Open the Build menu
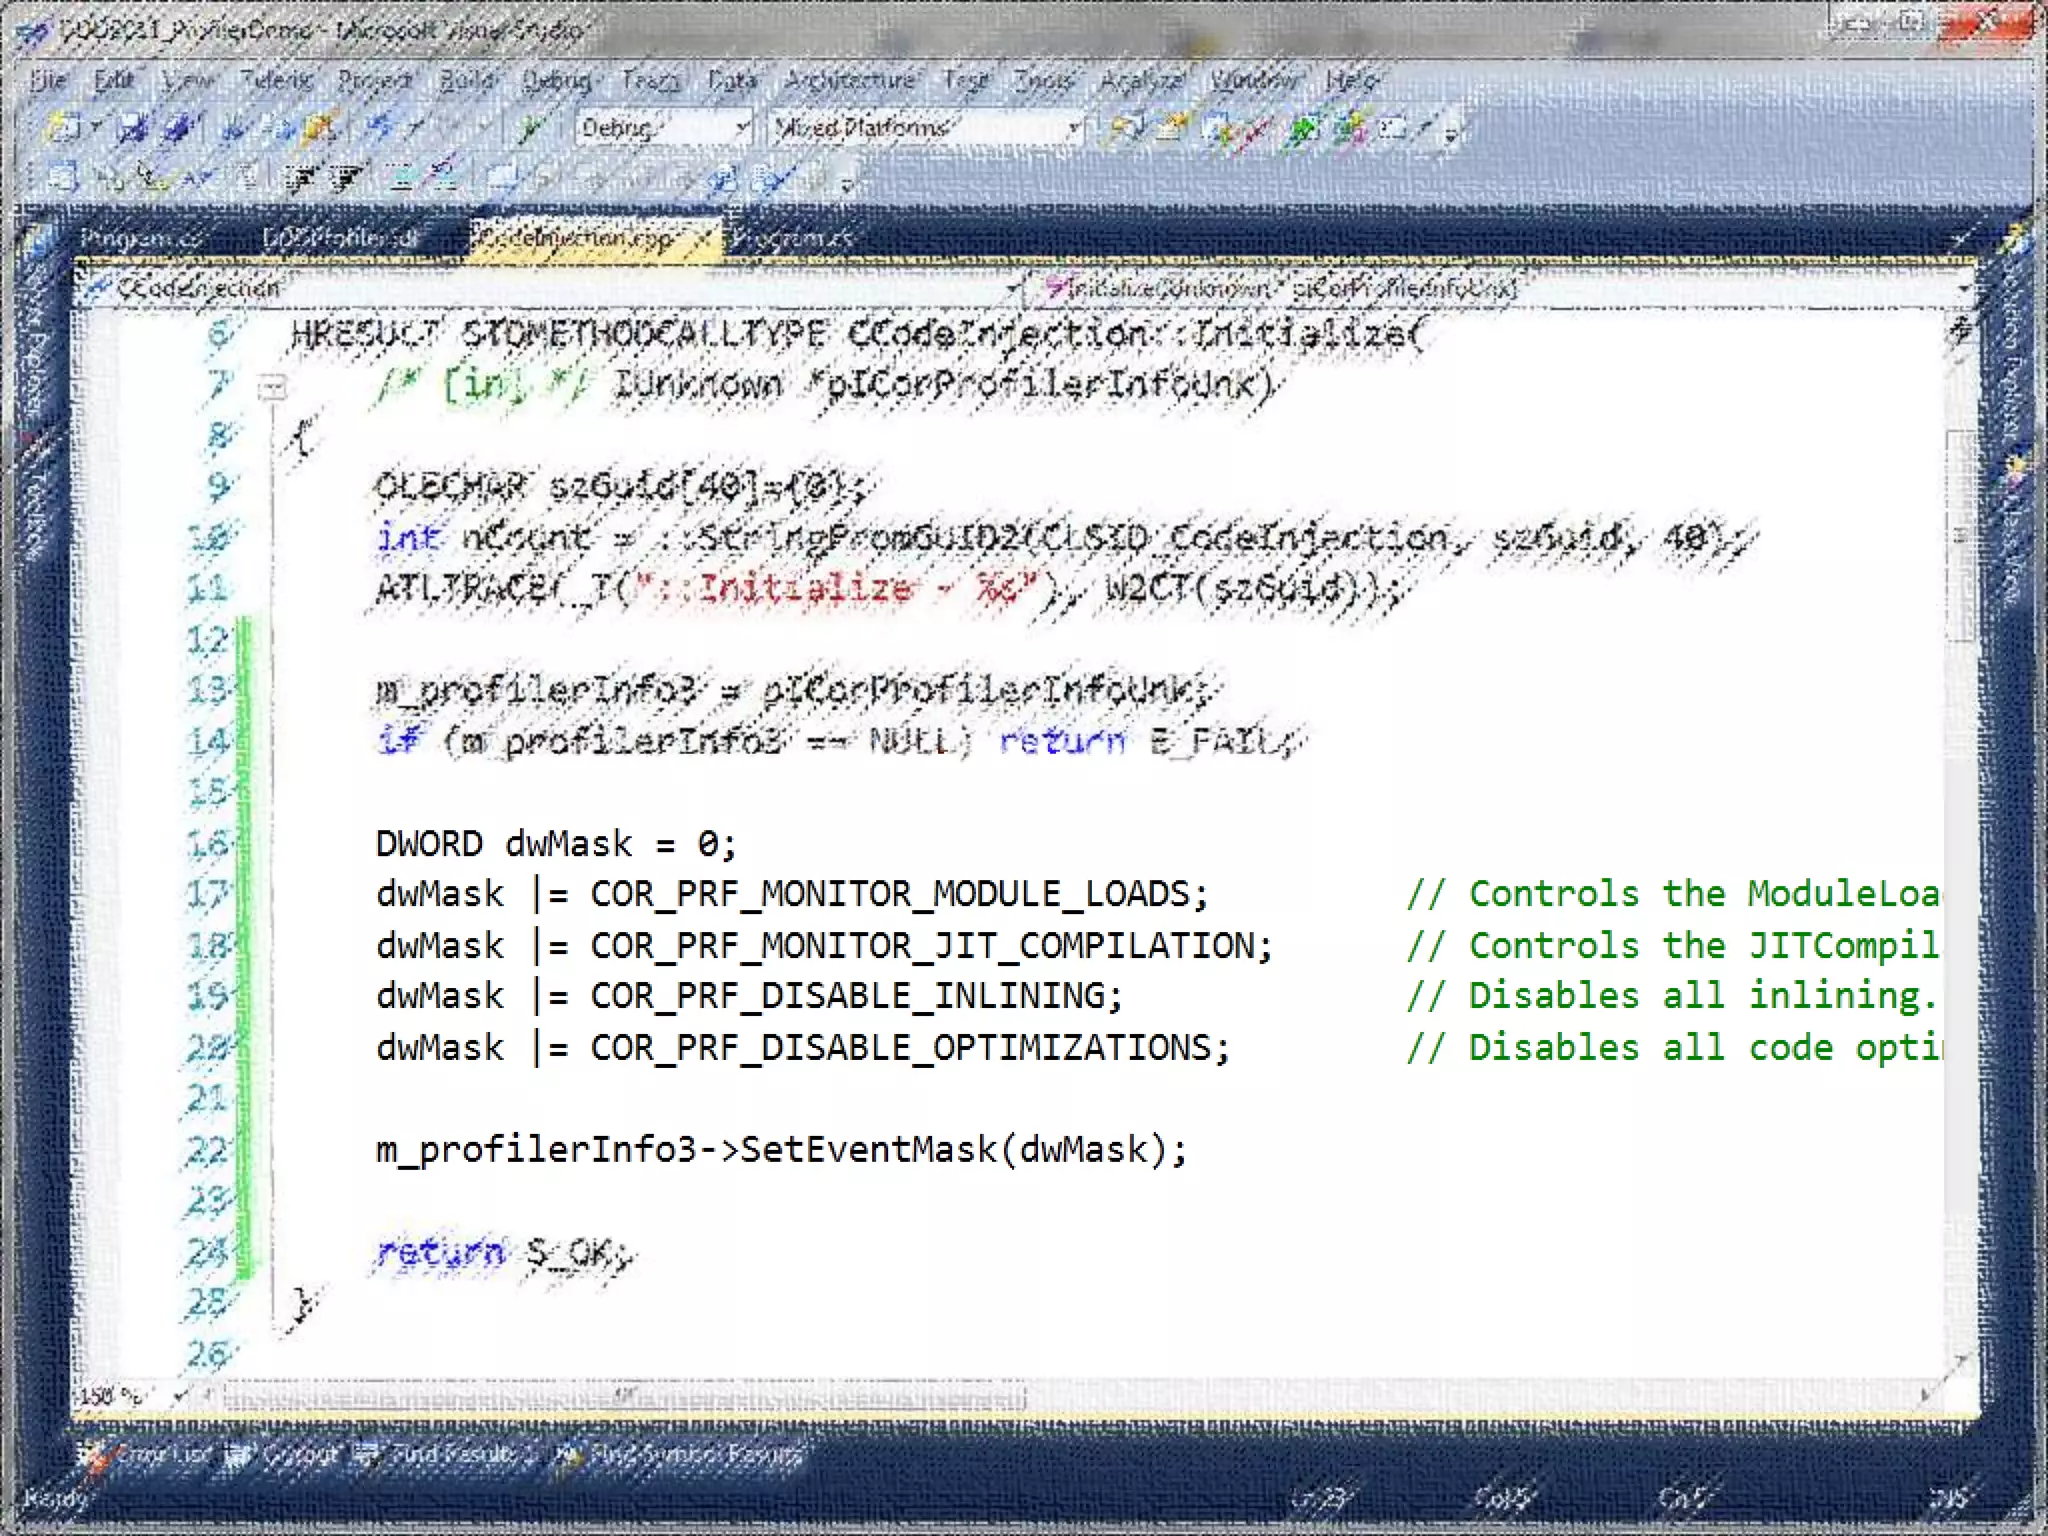The height and width of the screenshot is (1536, 2048). (466, 80)
